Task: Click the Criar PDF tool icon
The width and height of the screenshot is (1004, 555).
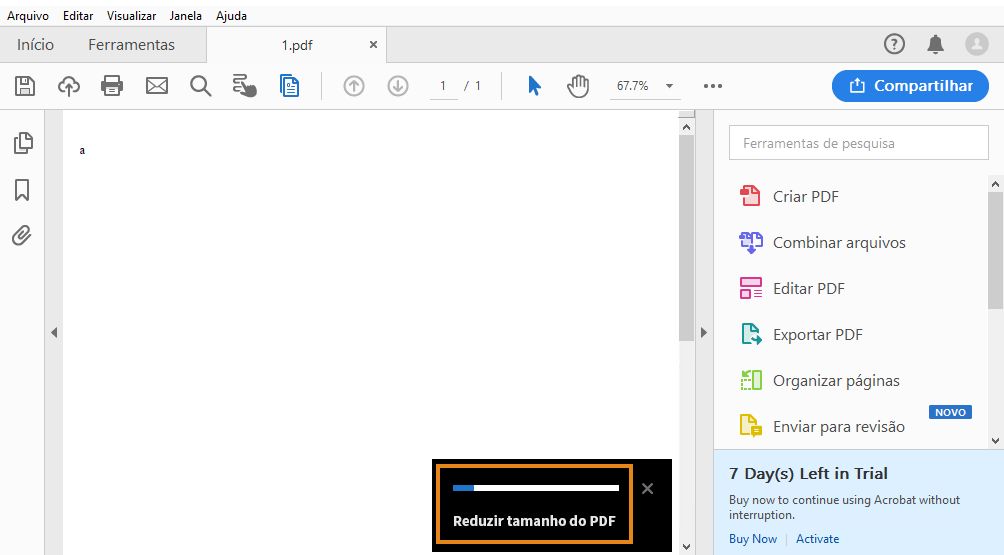Action: [750, 196]
